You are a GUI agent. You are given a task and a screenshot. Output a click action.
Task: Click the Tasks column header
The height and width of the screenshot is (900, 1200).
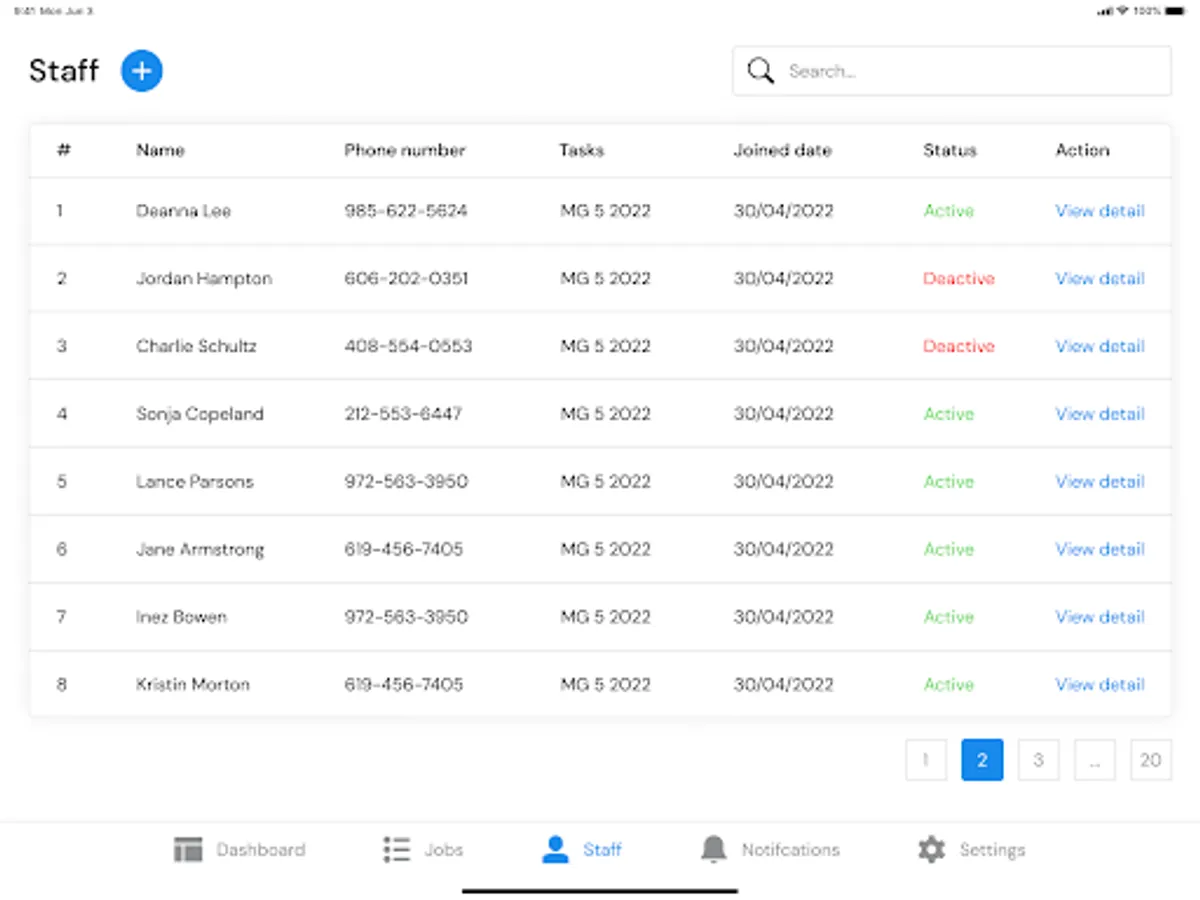pyautogui.click(x=582, y=150)
